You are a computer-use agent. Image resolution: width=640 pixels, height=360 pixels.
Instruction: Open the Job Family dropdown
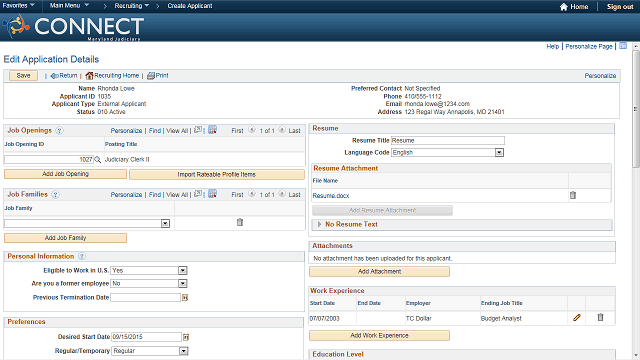165,223
